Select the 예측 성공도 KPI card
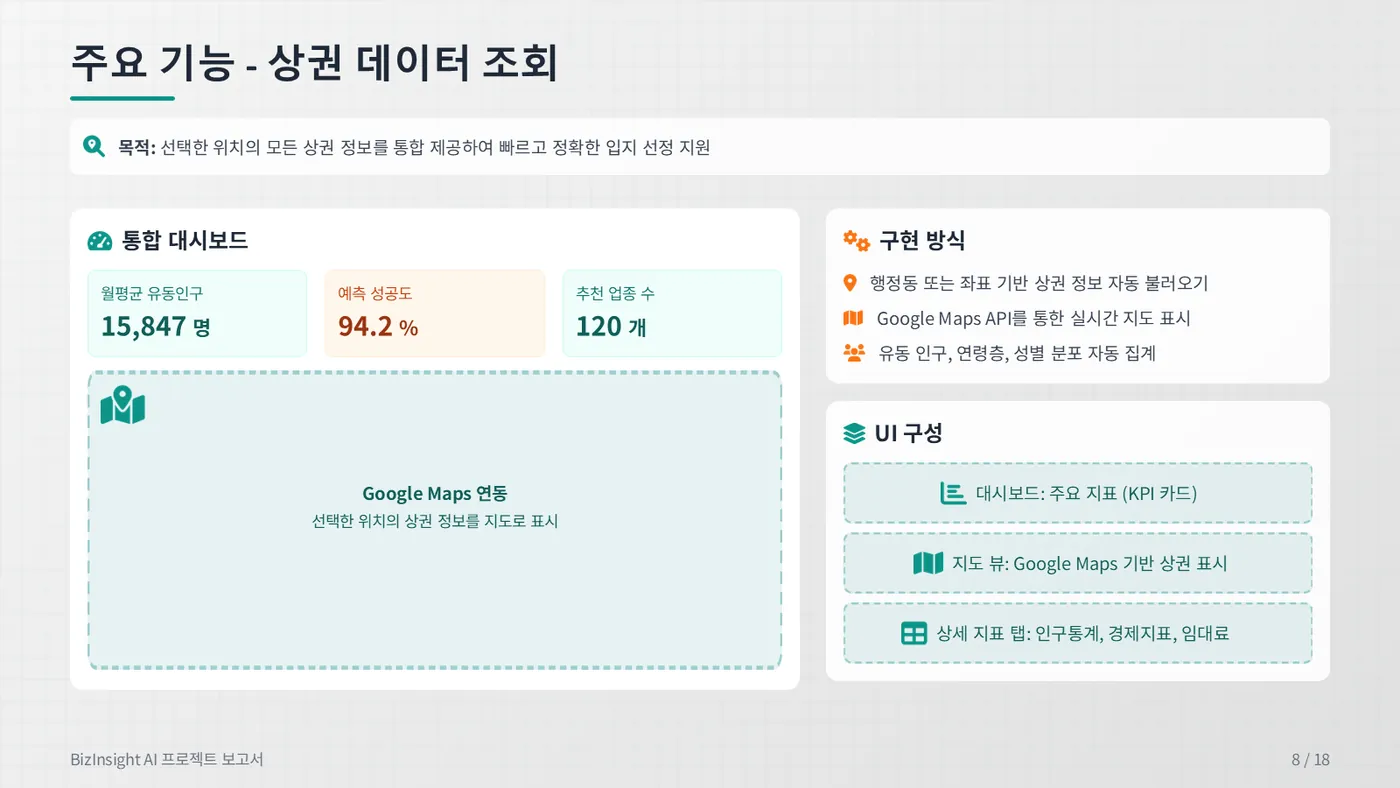 (x=435, y=313)
